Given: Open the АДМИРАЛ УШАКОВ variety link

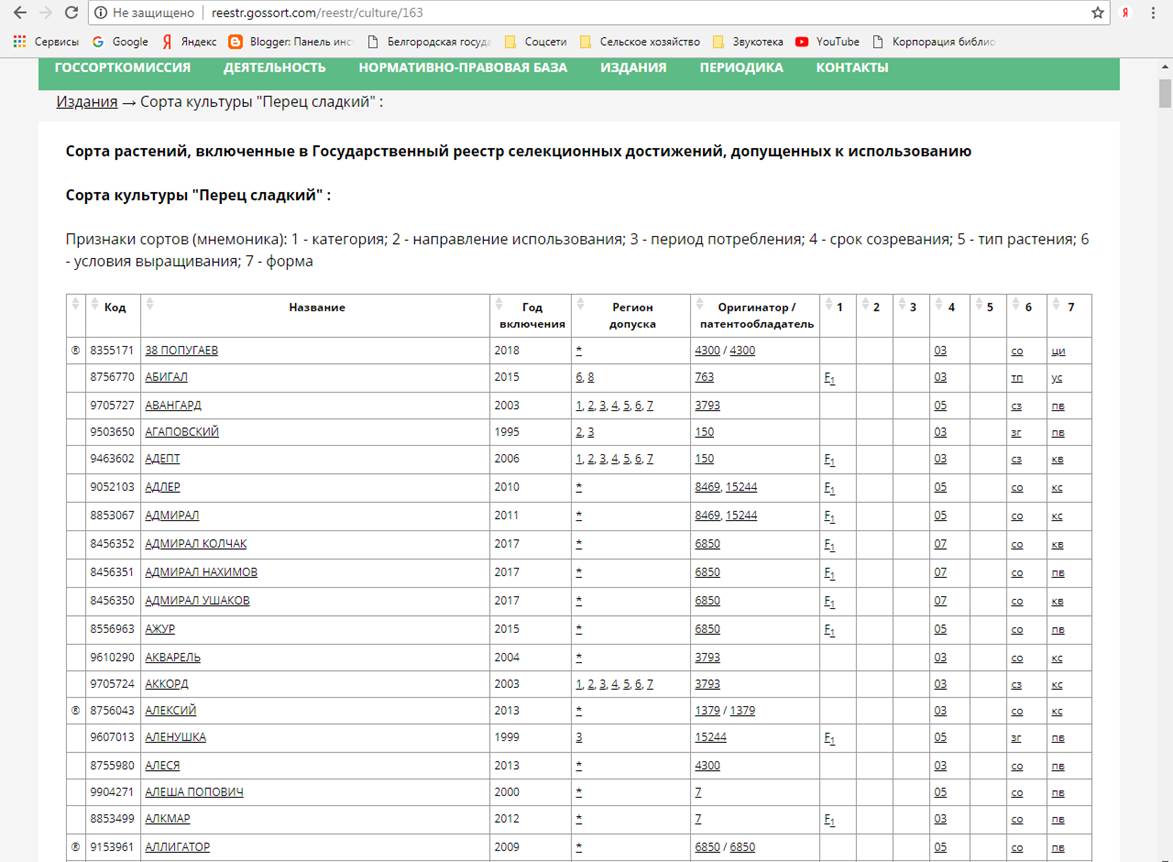Looking at the screenshot, I should (197, 601).
